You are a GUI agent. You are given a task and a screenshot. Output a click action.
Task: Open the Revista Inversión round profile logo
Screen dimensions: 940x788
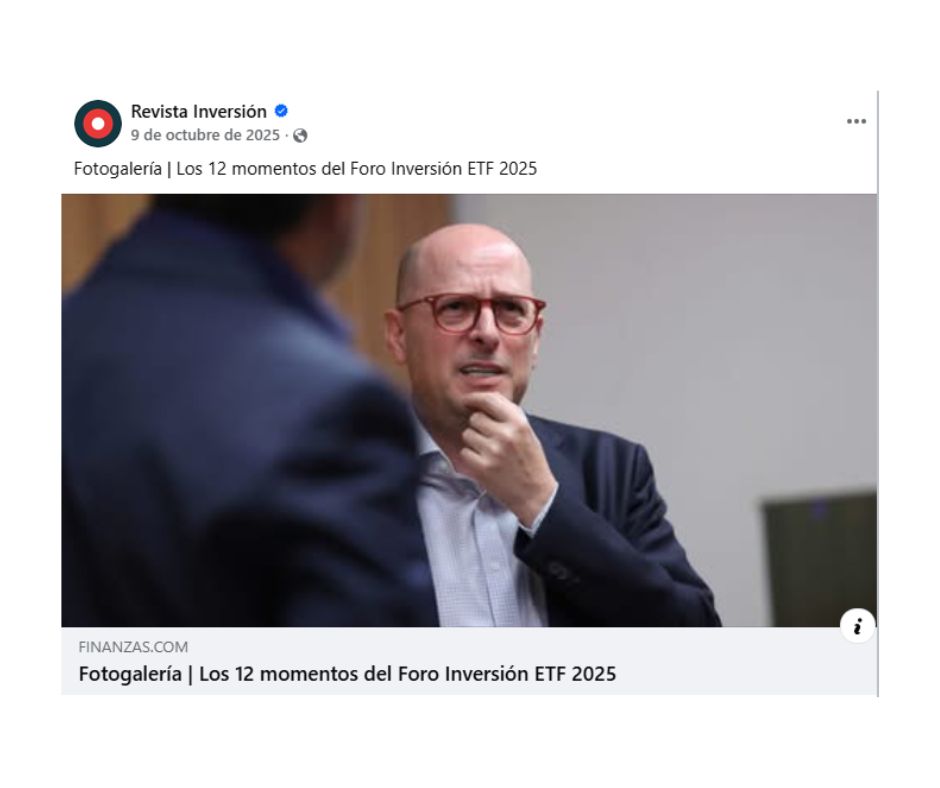[98, 124]
